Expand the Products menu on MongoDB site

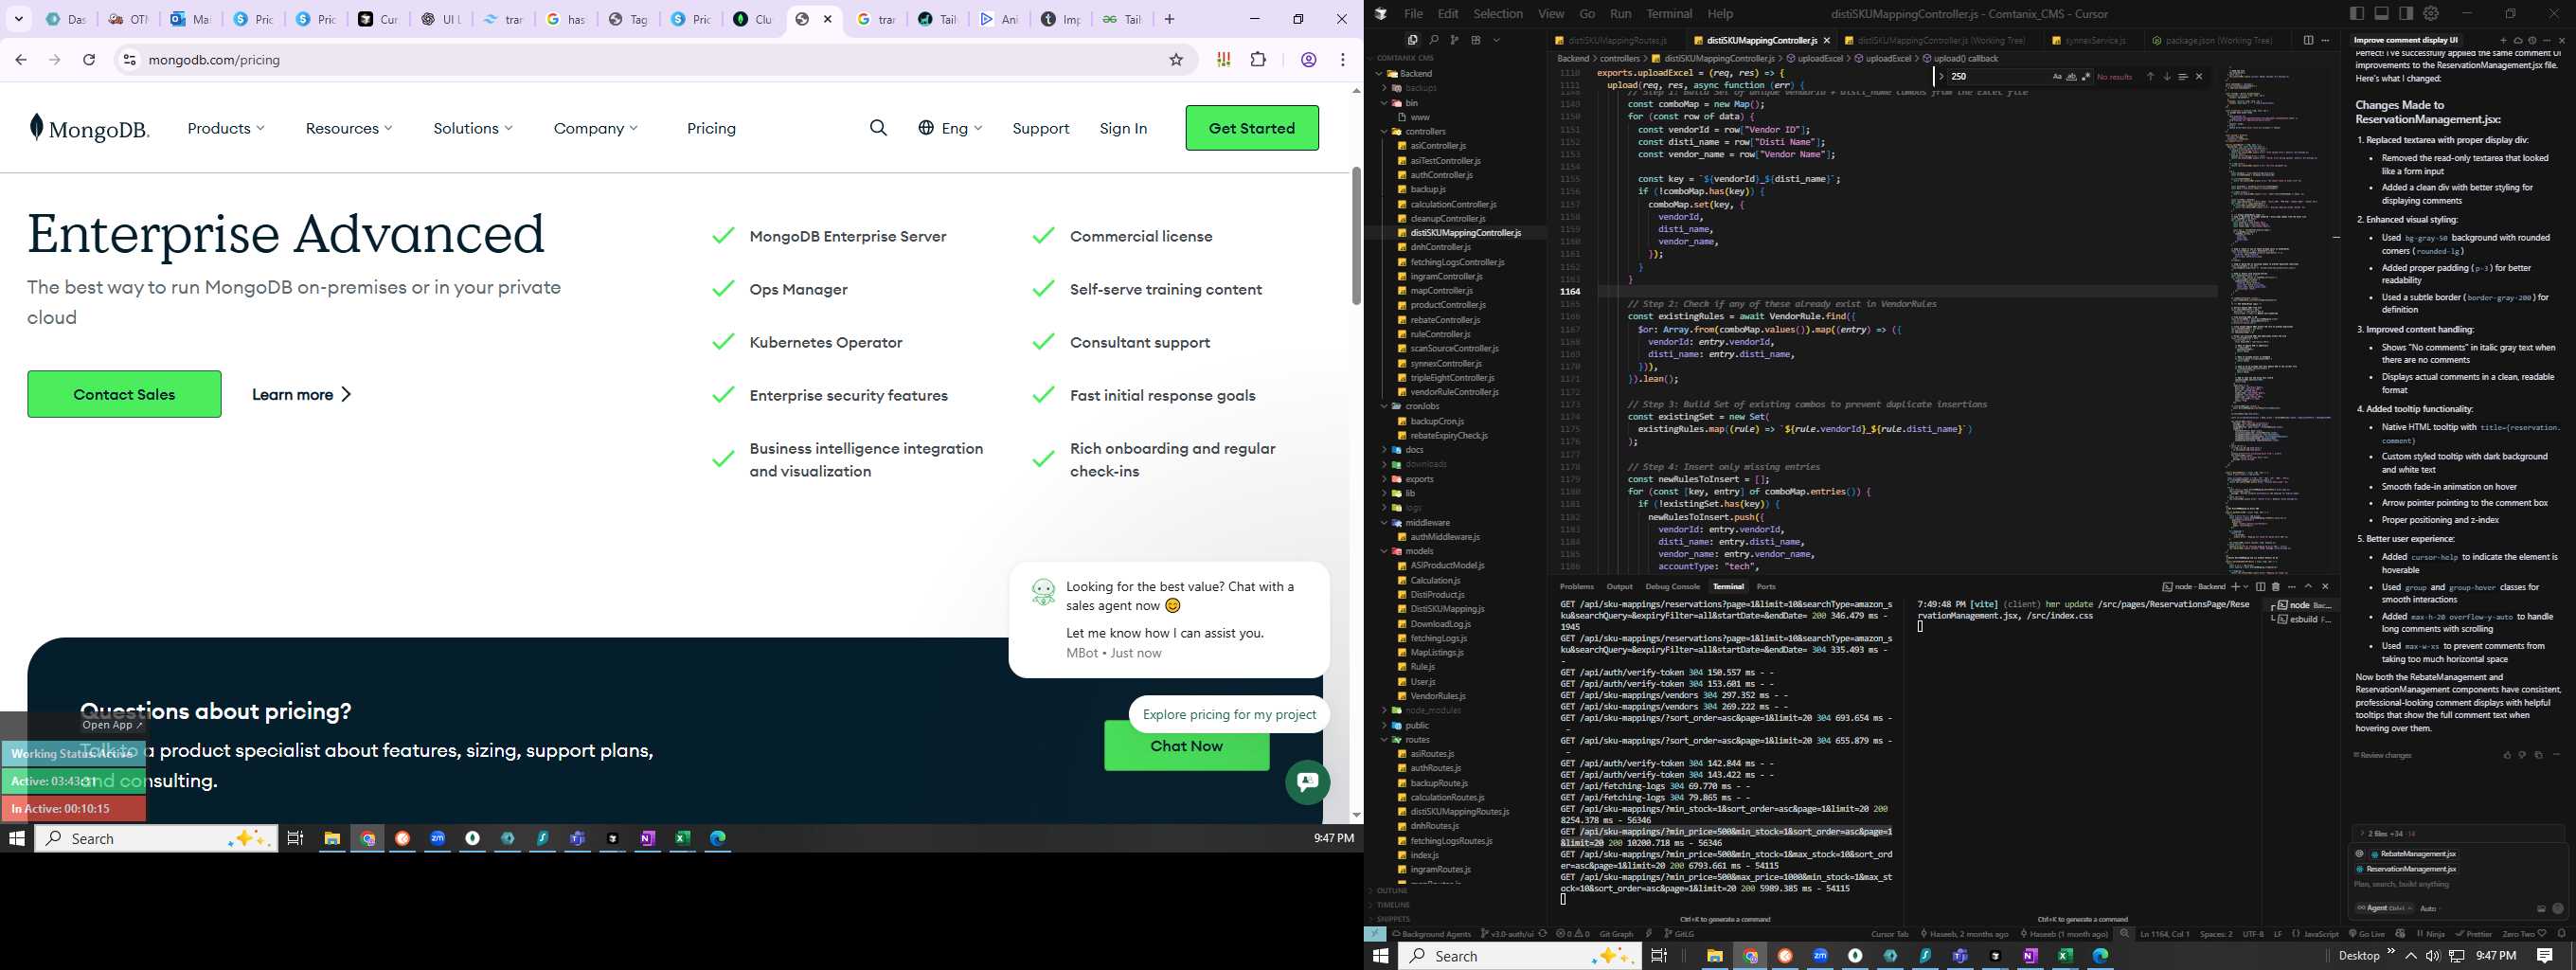[226, 128]
